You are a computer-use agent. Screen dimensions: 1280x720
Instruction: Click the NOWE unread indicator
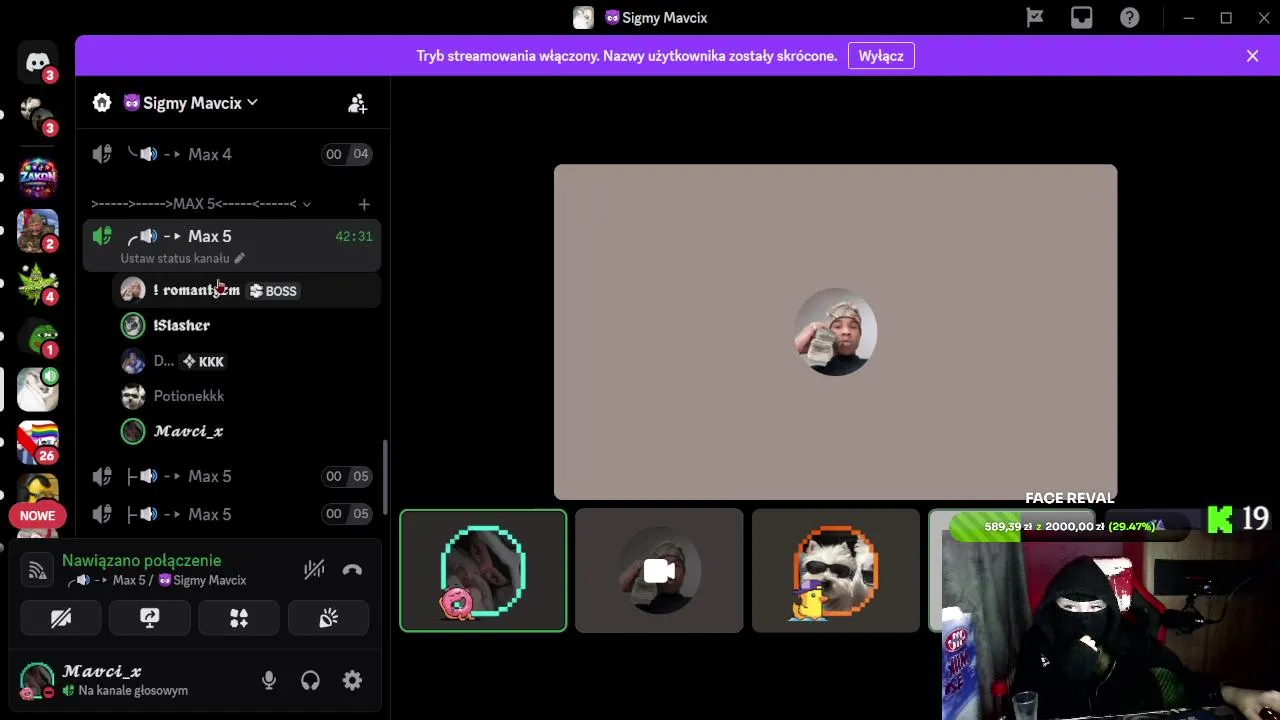click(38, 516)
